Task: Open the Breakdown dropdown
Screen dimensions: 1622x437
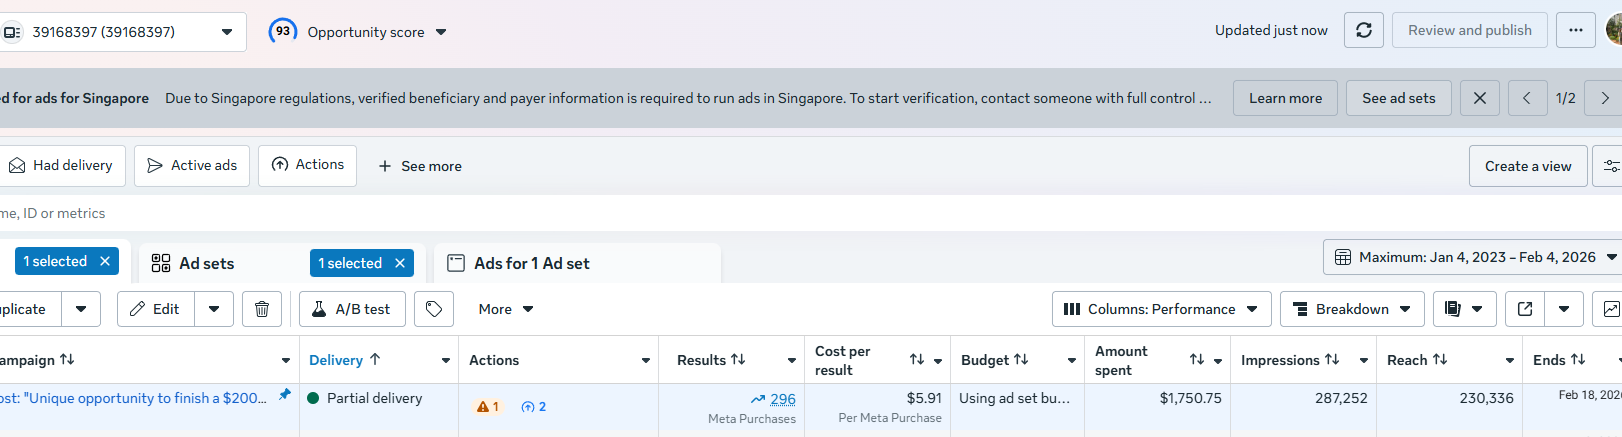Action: (x=1352, y=309)
